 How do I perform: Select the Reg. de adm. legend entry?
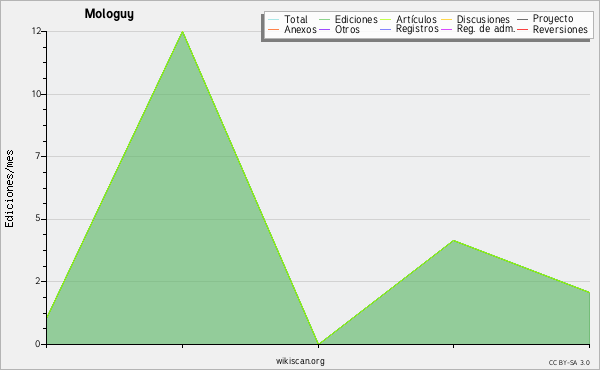[x=486, y=29]
